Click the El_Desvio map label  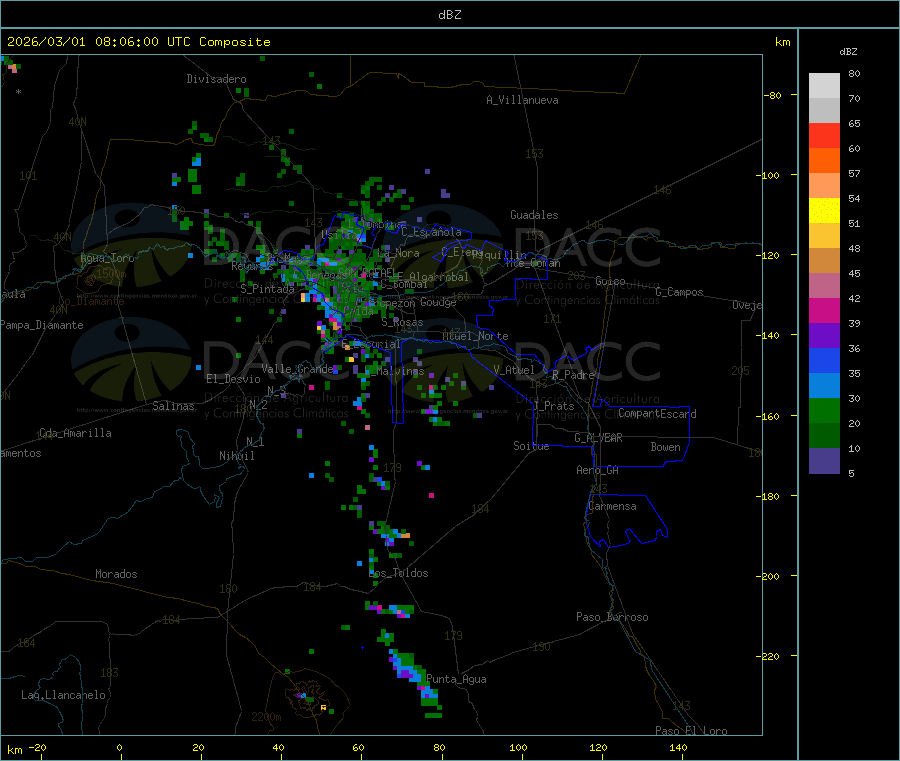[x=234, y=379]
